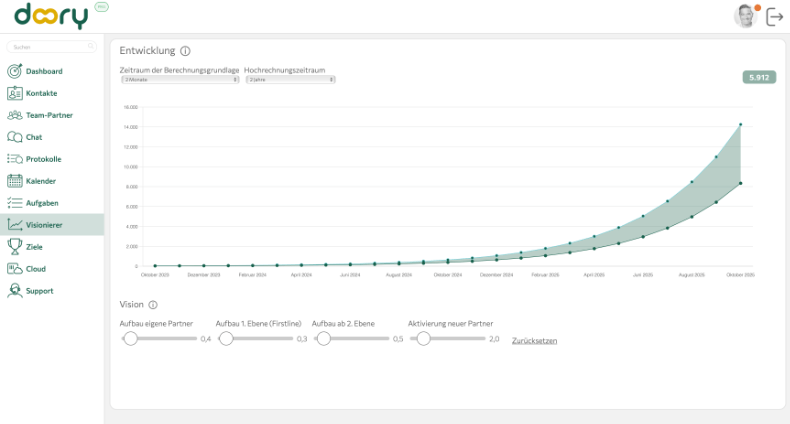The image size is (790, 424).
Task: Click the Kalender calendar icon
Action: coord(15,181)
